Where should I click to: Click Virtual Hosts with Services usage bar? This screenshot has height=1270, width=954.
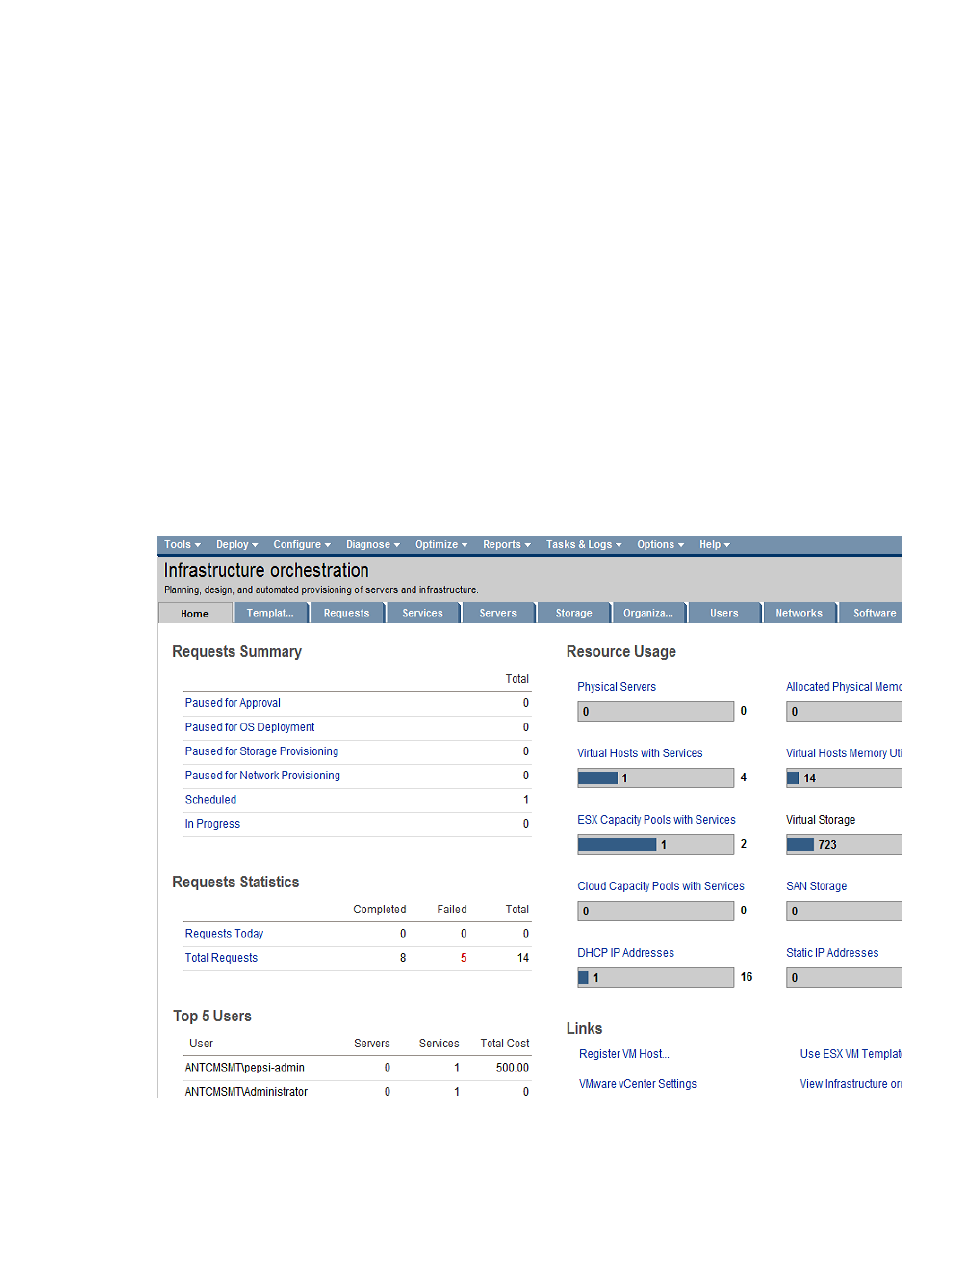(x=656, y=778)
